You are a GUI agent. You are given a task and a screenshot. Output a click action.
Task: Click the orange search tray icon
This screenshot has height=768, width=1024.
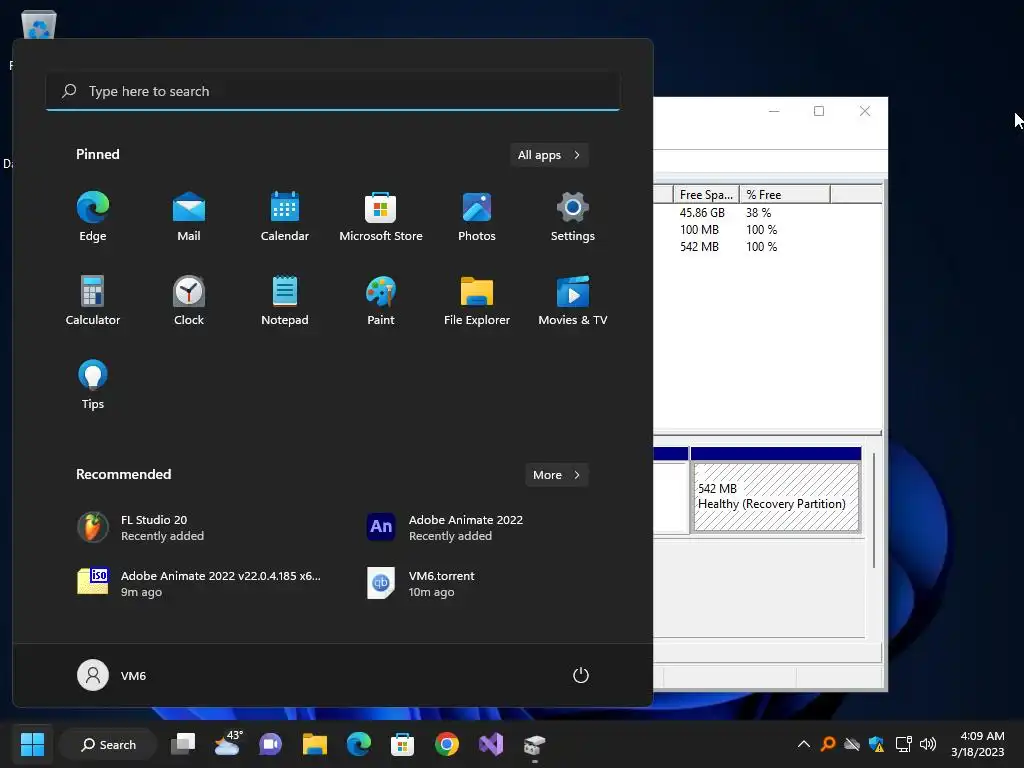point(828,744)
